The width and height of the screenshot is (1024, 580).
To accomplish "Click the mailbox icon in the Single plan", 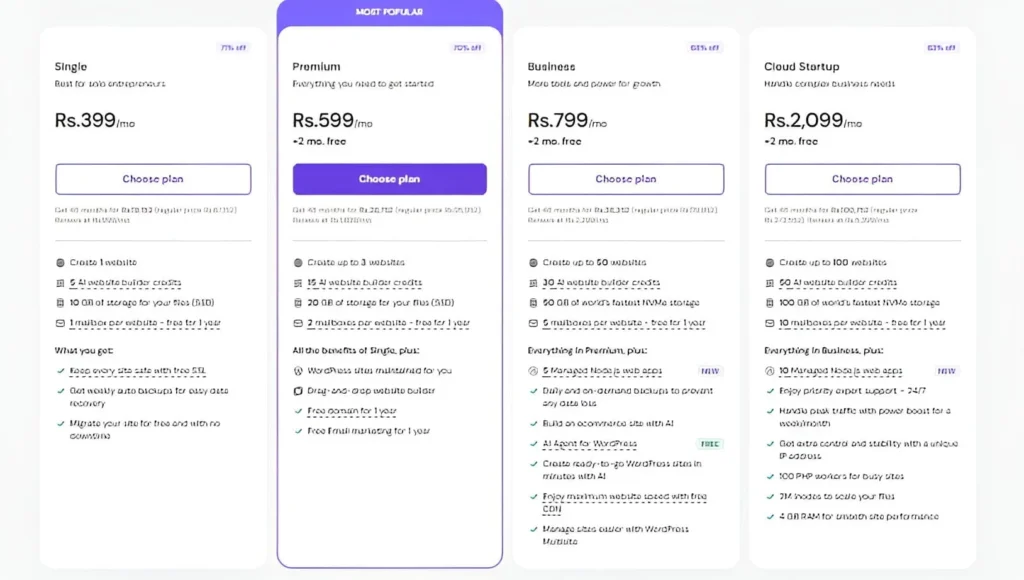I will 60,322.
